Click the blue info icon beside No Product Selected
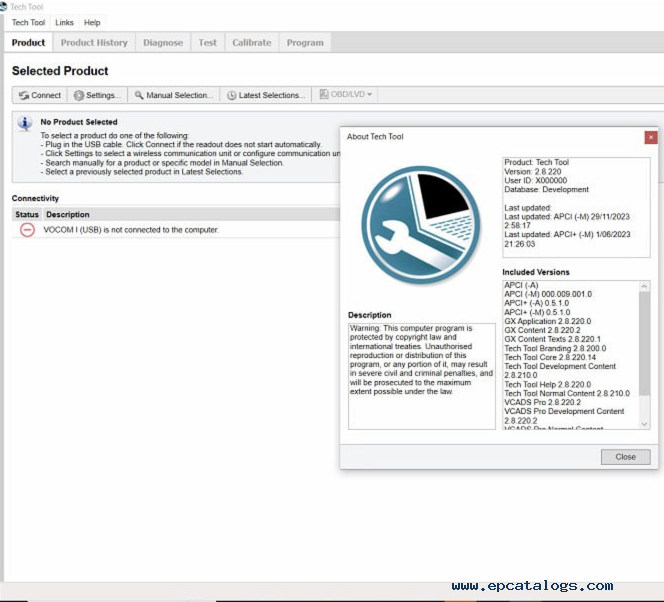Image resolution: width=664 pixels, height=602 pixels. coord(26,123)
